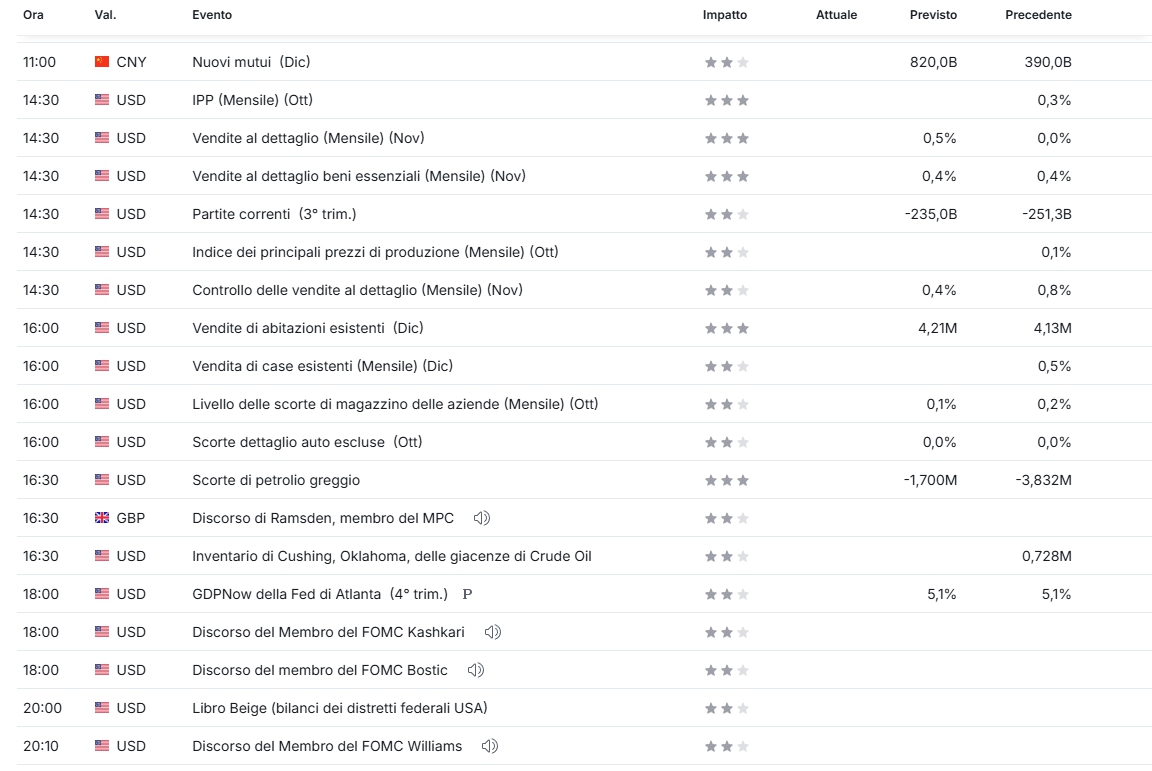Click the 'Precedente' column header
Screen dimensions: 1152x771
pos(1038,15)
